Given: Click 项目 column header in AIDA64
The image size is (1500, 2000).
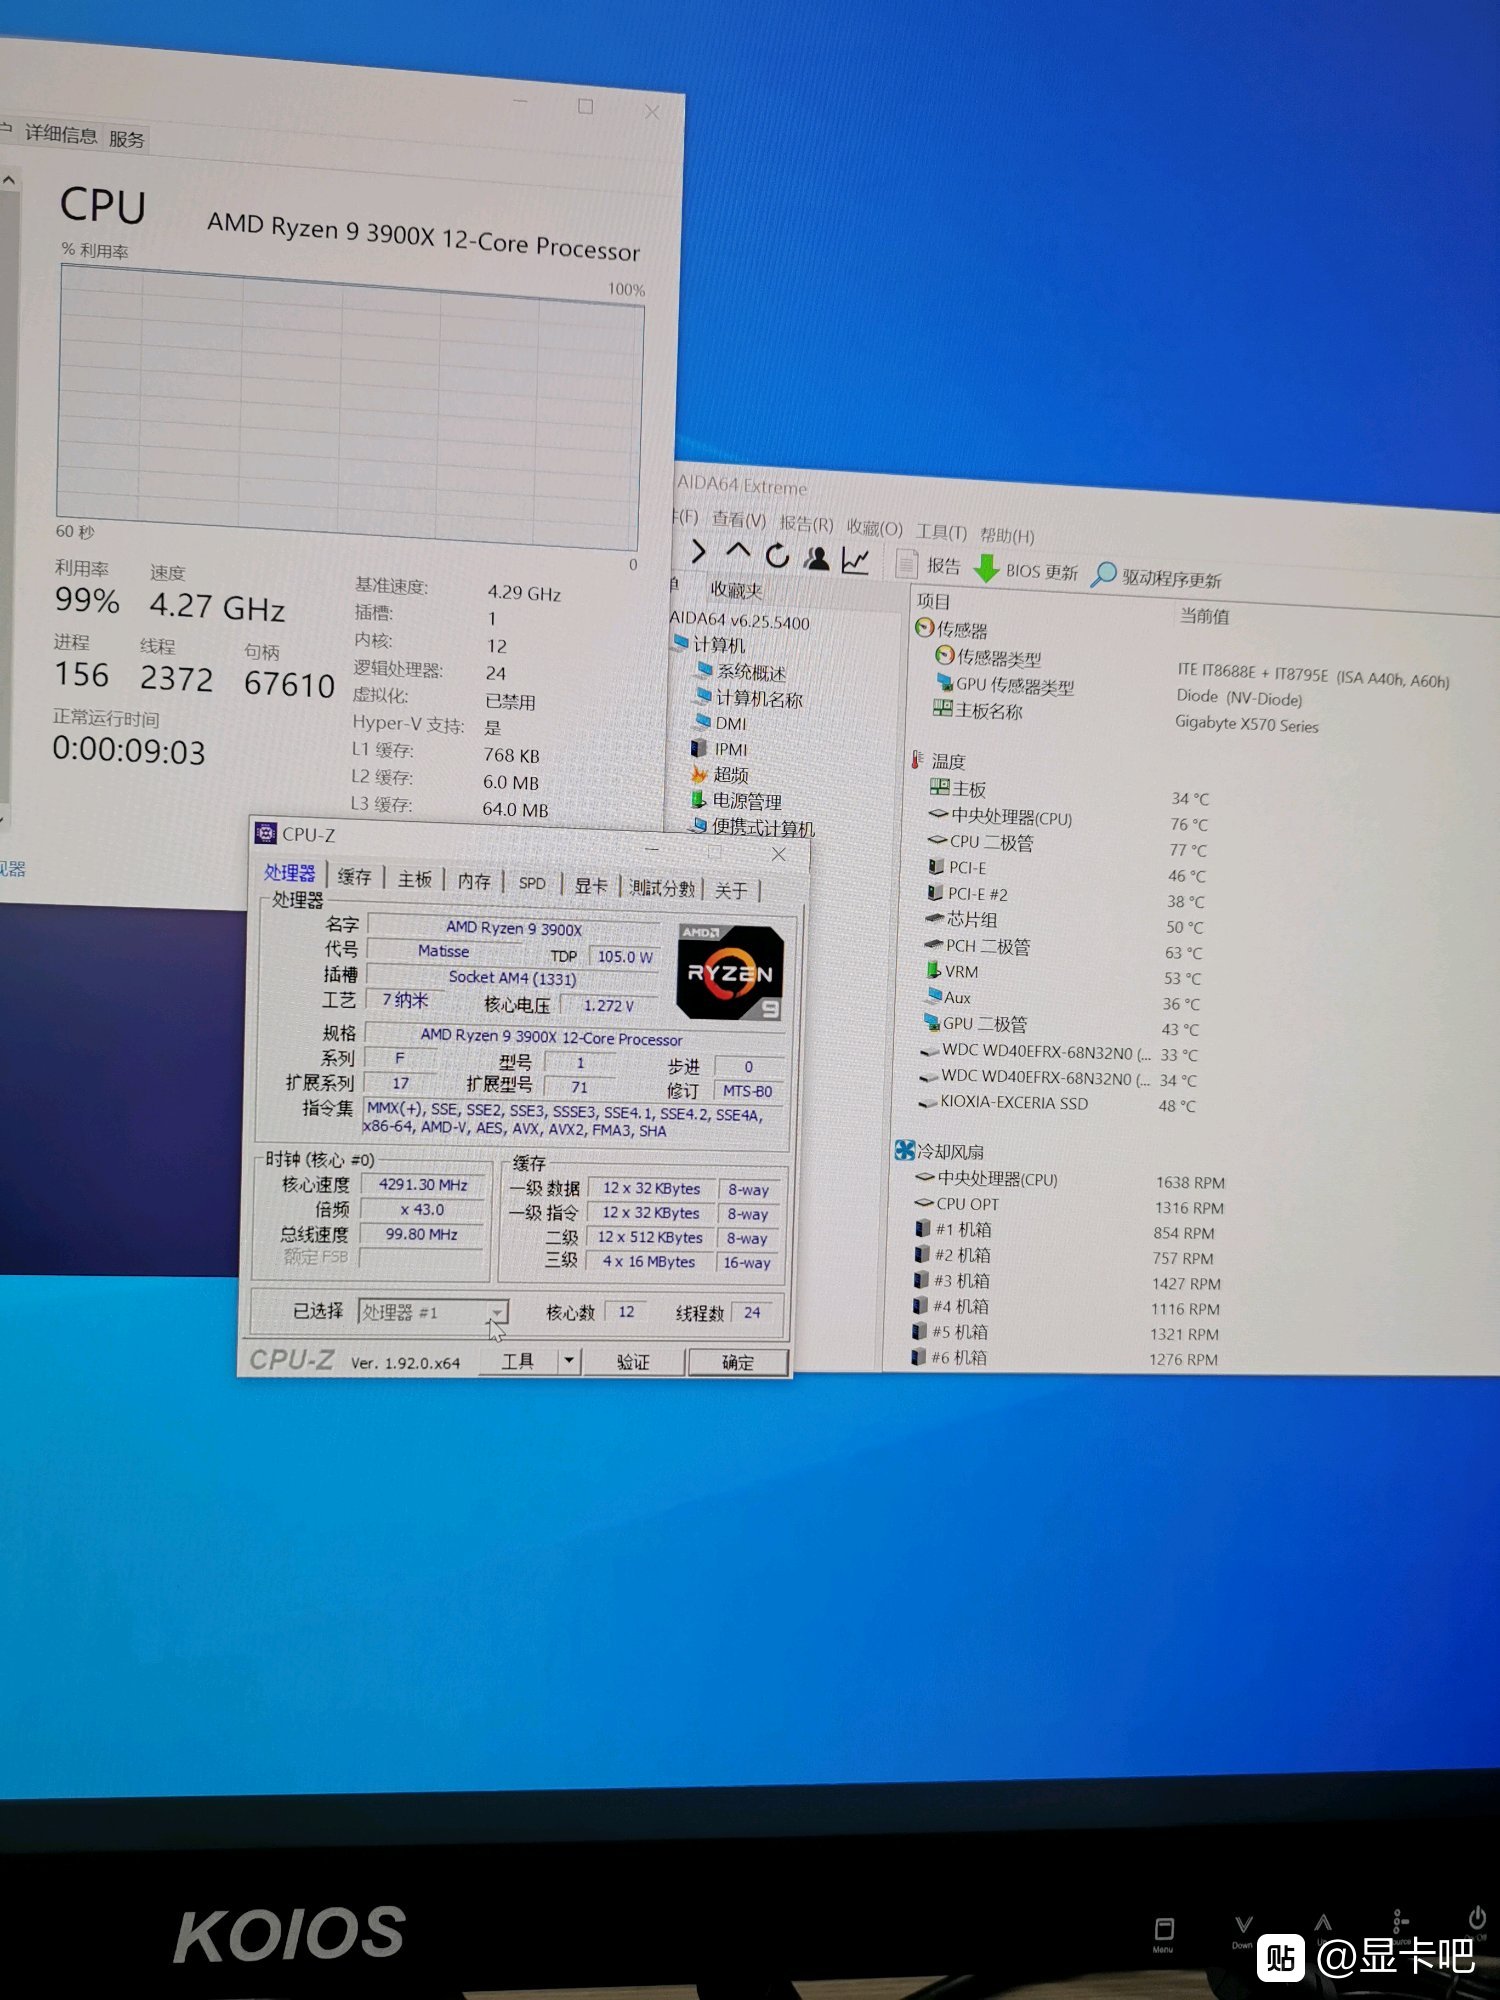Looking at the screenshot, I should [x=934, y=602].
